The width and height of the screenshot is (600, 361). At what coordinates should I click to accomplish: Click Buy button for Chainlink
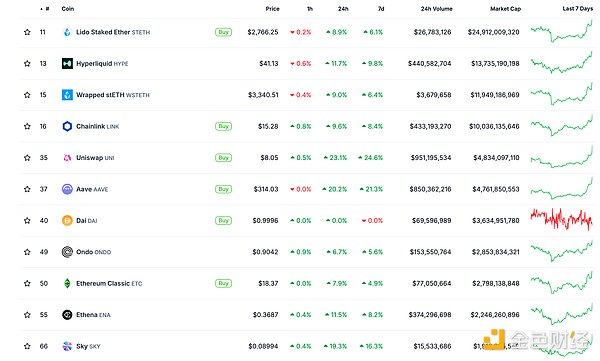tap(223, 126)
